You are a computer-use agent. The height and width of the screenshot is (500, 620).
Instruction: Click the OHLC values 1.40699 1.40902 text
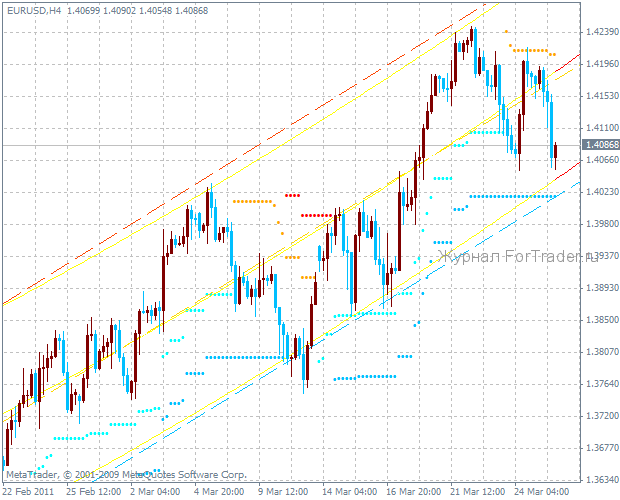click(102, 11)
